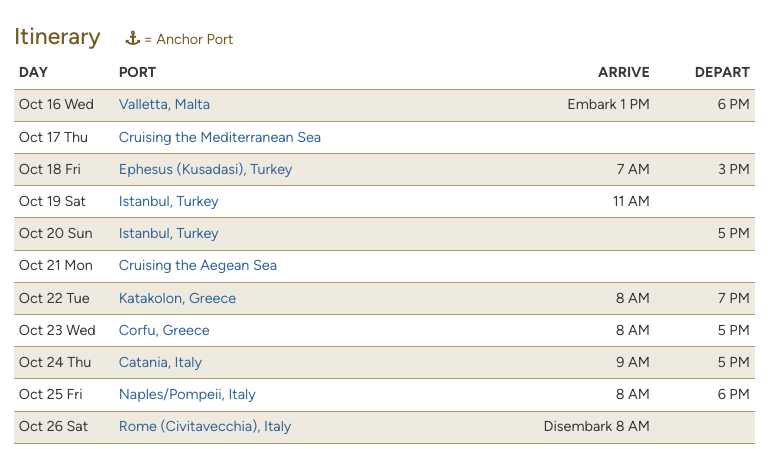Image resolution: width=771 pixels, height=449 pixels.
Task: Open the Rome (Civitavecchia), Italy link
Action: click(205, 426)
